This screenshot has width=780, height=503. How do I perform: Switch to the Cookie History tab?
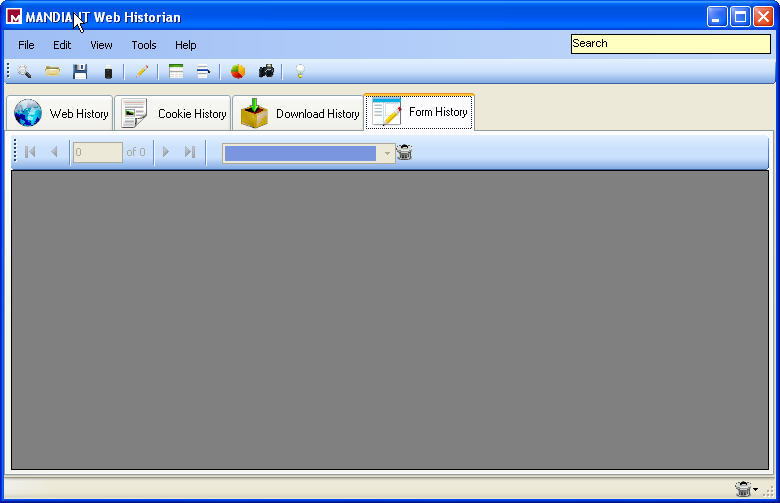(x=173, y=113)
